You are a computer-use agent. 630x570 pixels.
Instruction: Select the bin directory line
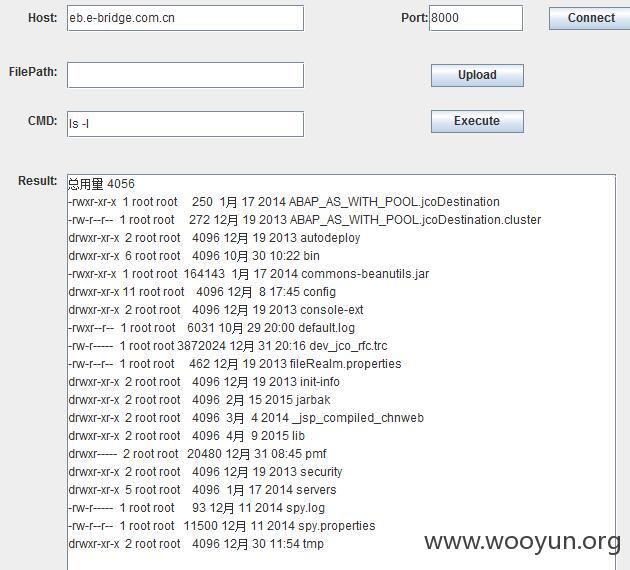(x=194, y=256)
